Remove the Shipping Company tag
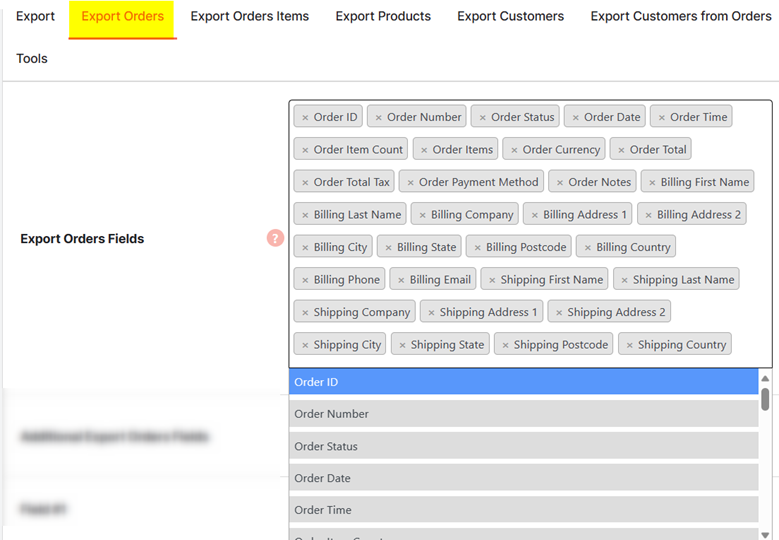Viewport: 779px width, 540px height. tap(305, 312)
